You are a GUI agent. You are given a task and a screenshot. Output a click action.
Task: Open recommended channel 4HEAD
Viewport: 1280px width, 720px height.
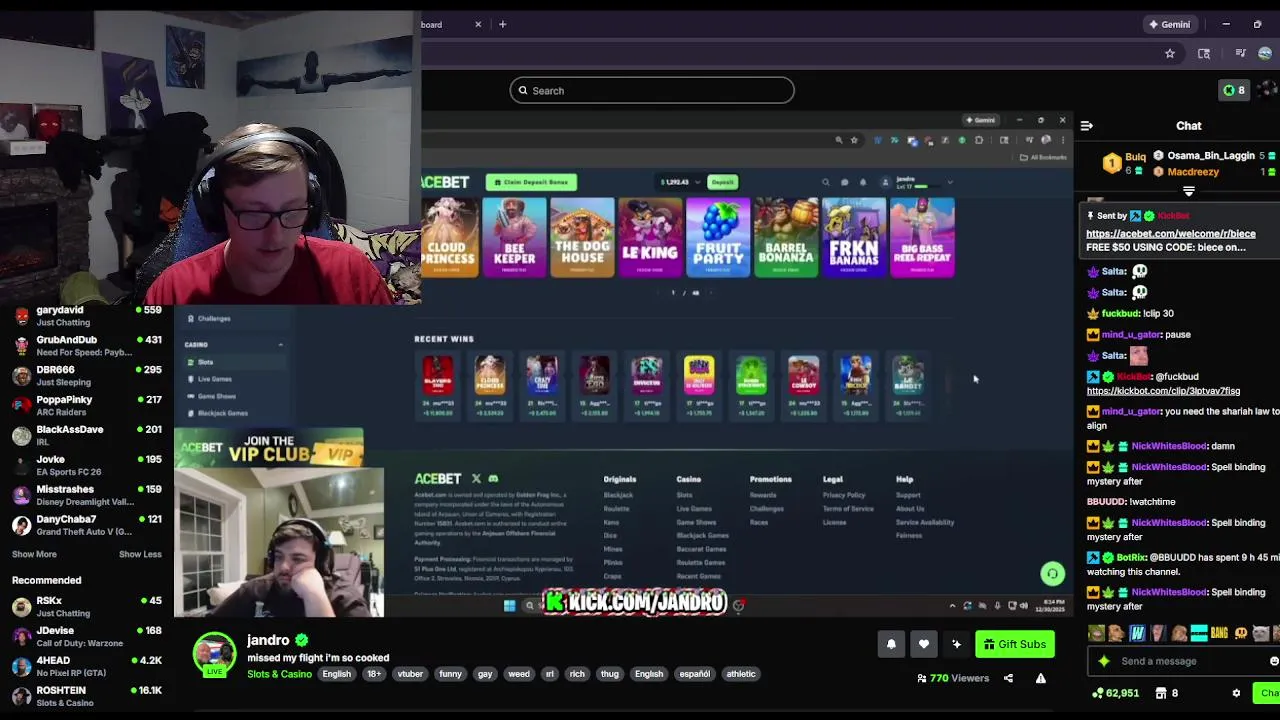click(87, 667)
